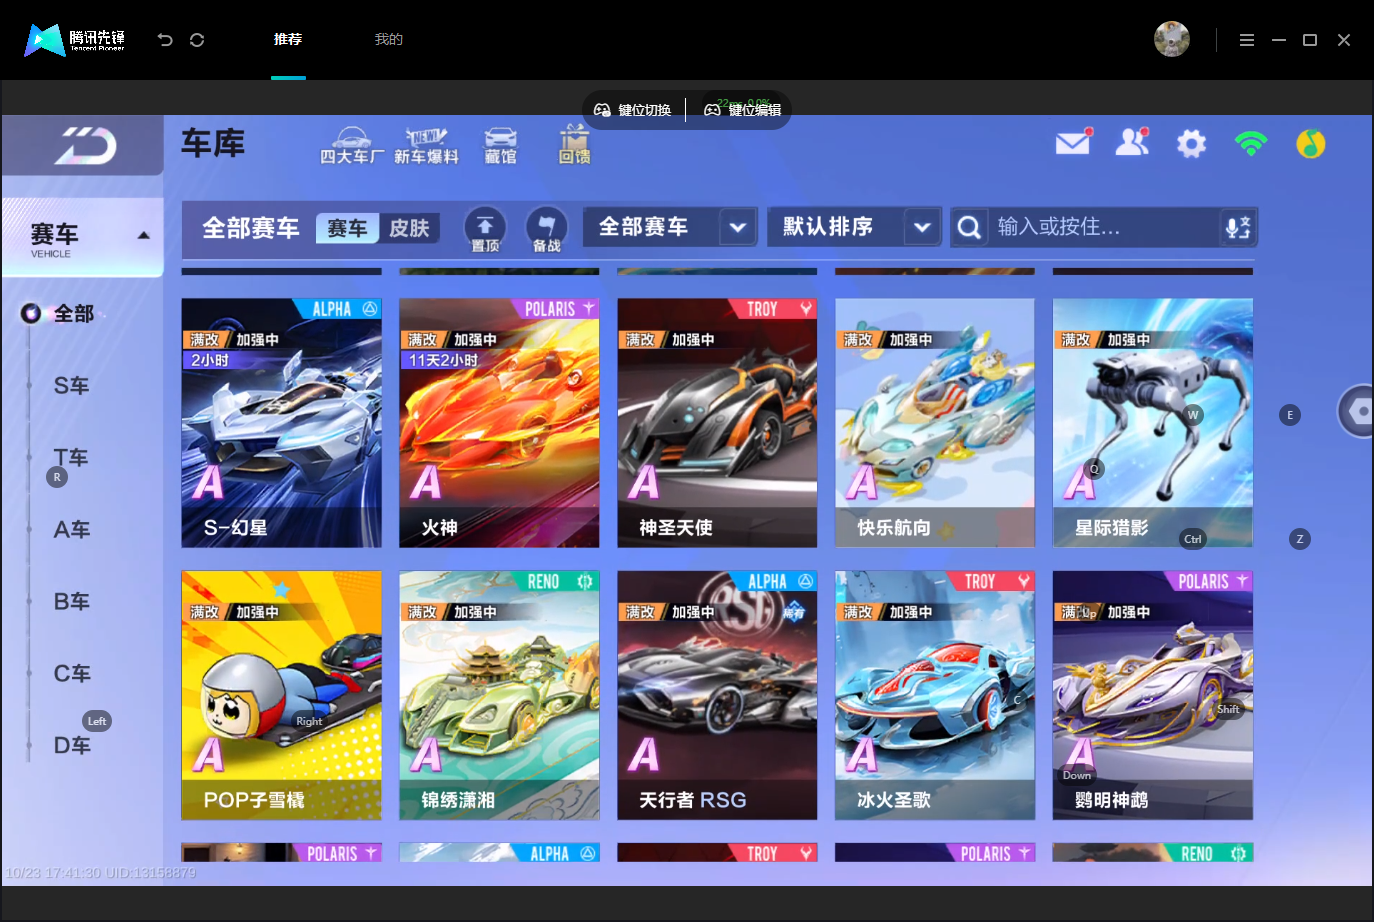Open the friends icon
Viewport: 1374px width, 922px height.
point(1132,143)
